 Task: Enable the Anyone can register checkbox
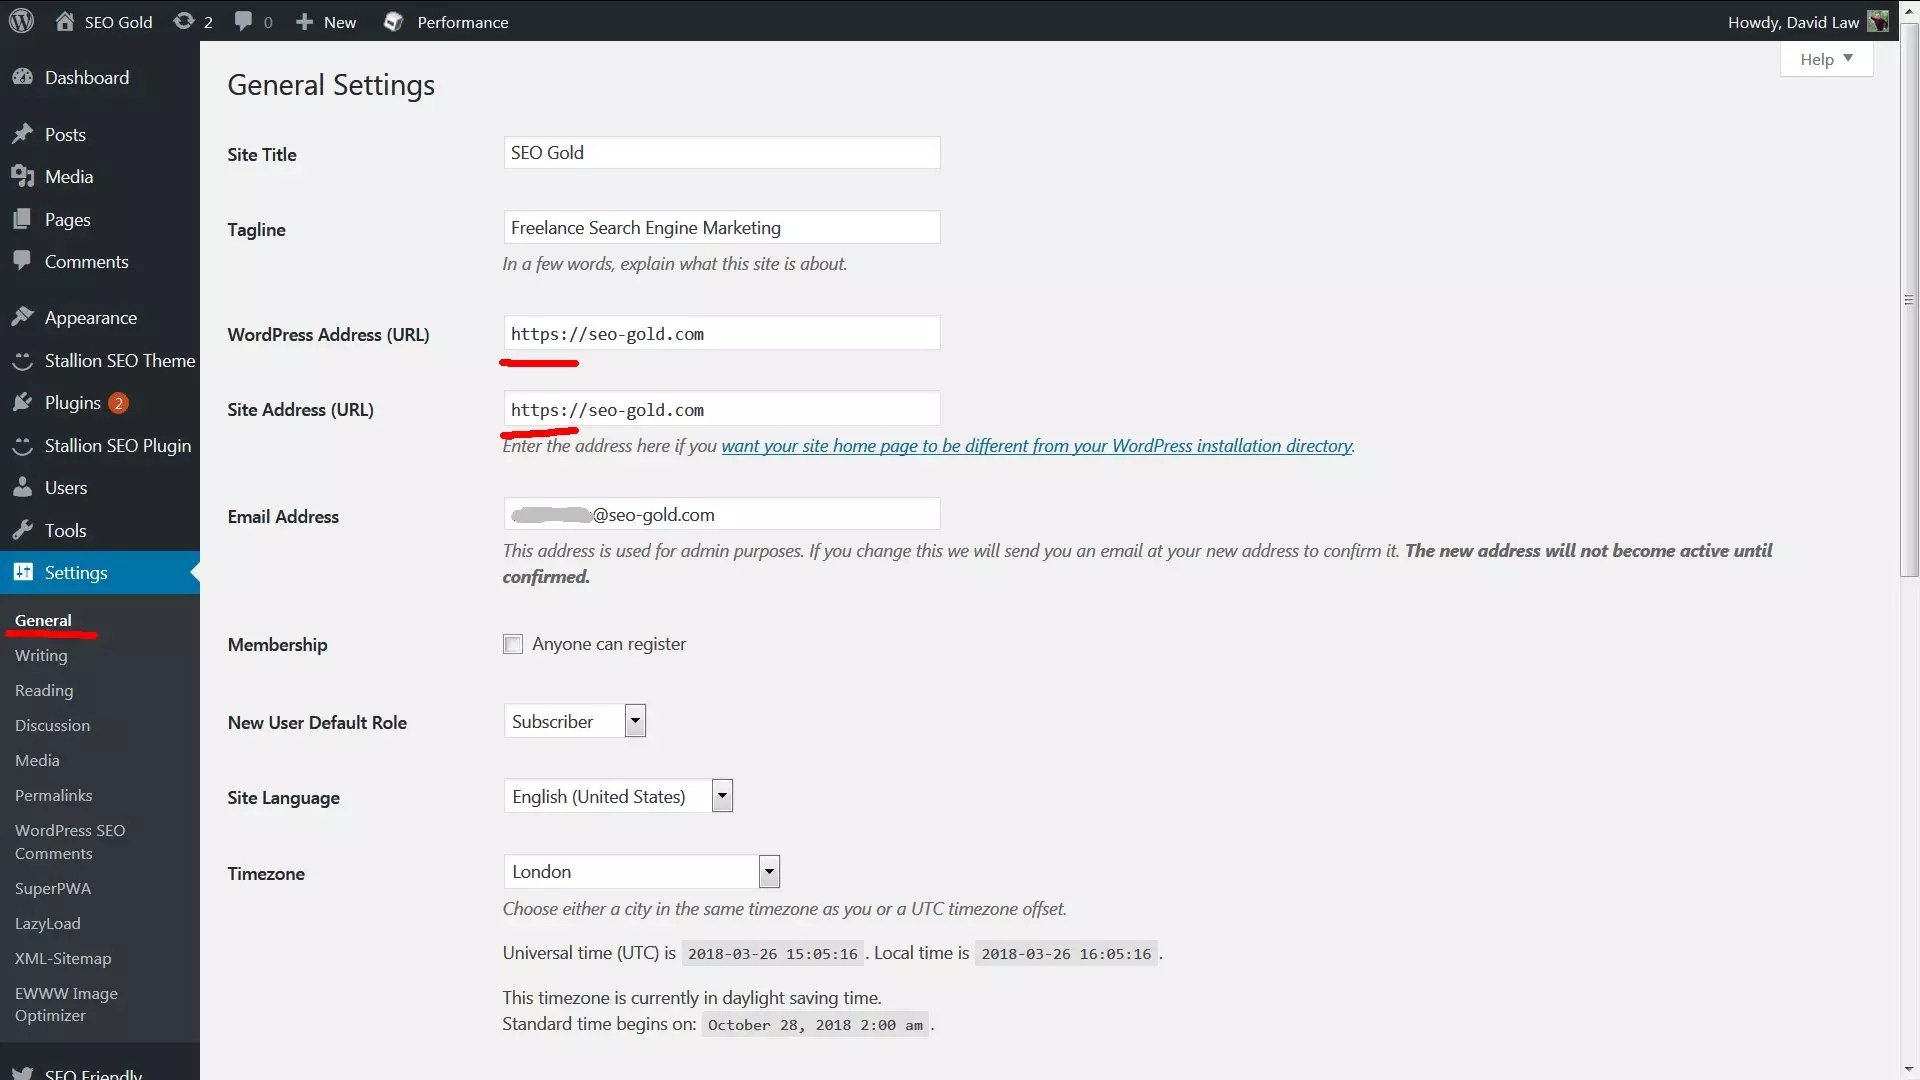(513, 644)
